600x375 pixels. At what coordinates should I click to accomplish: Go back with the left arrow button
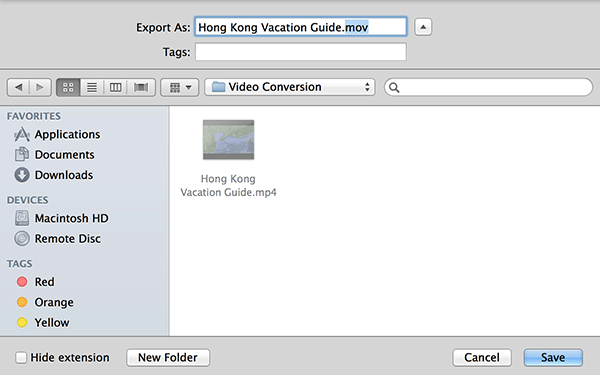click(x=18, y=87)
